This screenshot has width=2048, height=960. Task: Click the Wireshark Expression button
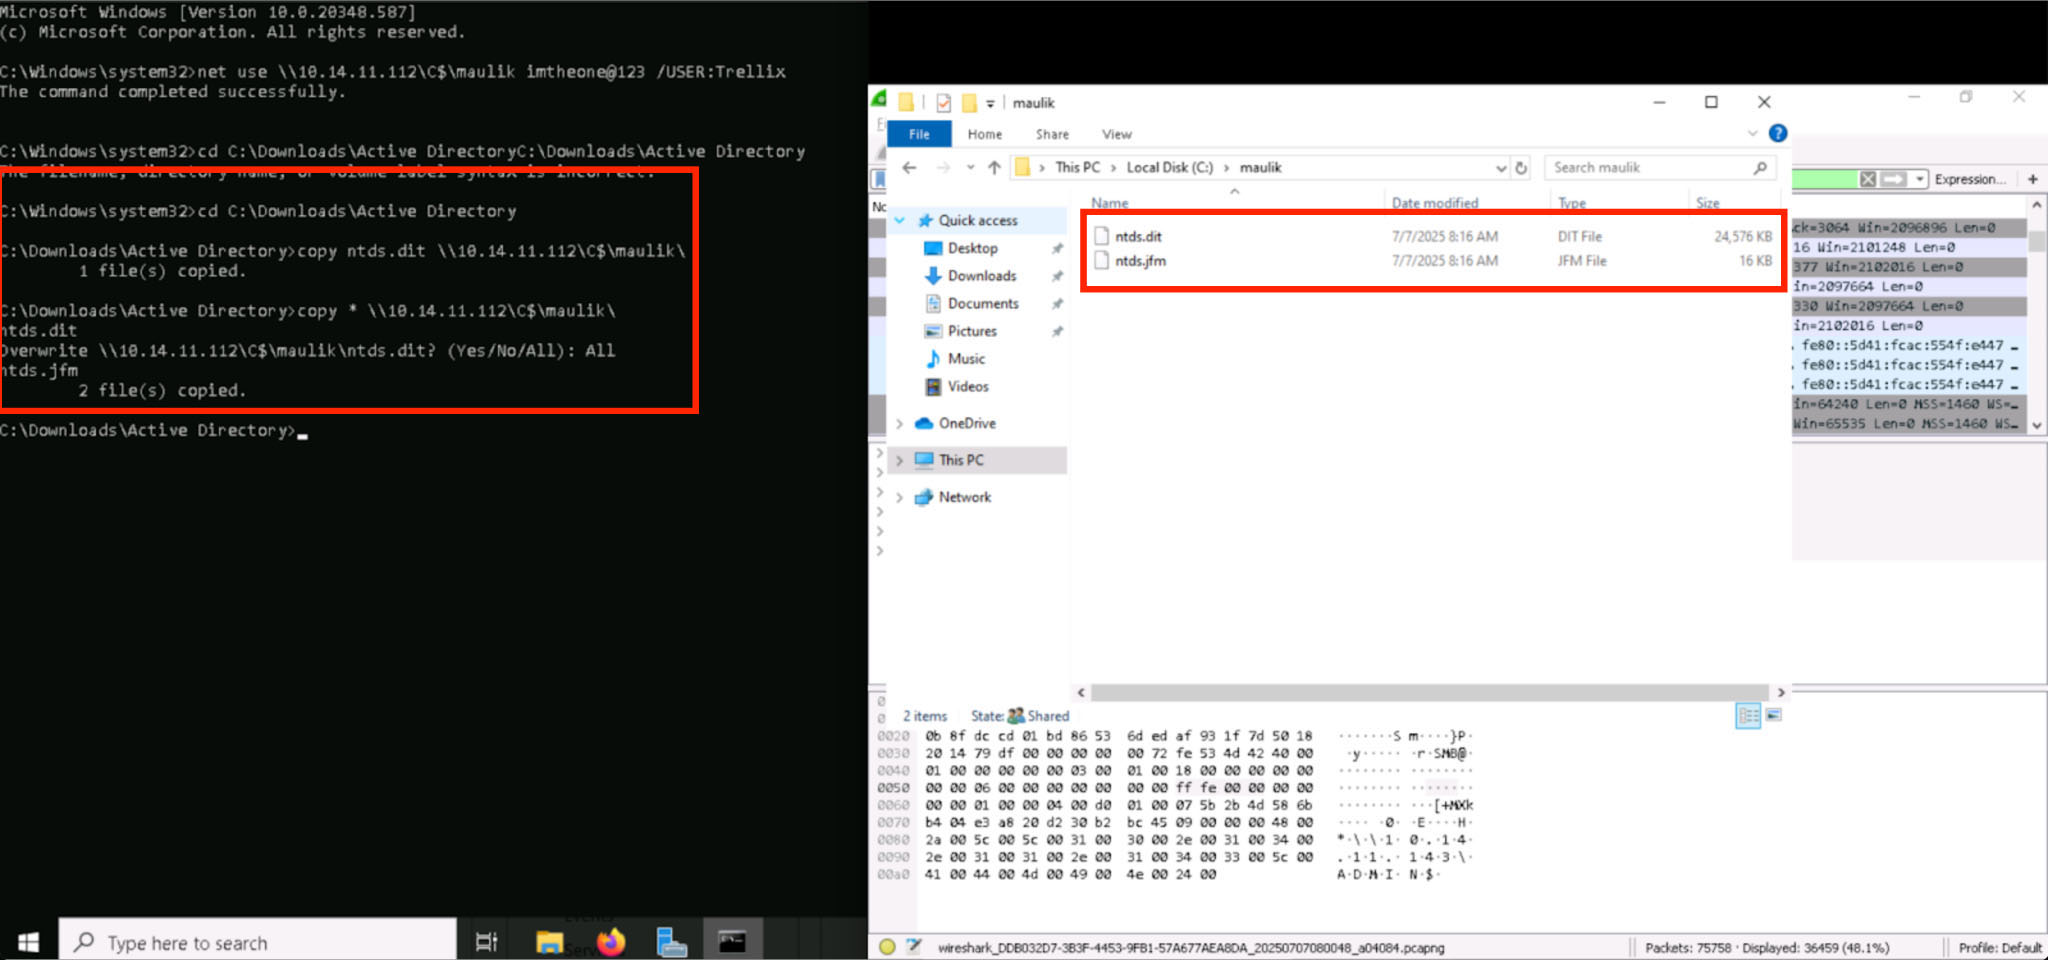[1969, 179]
